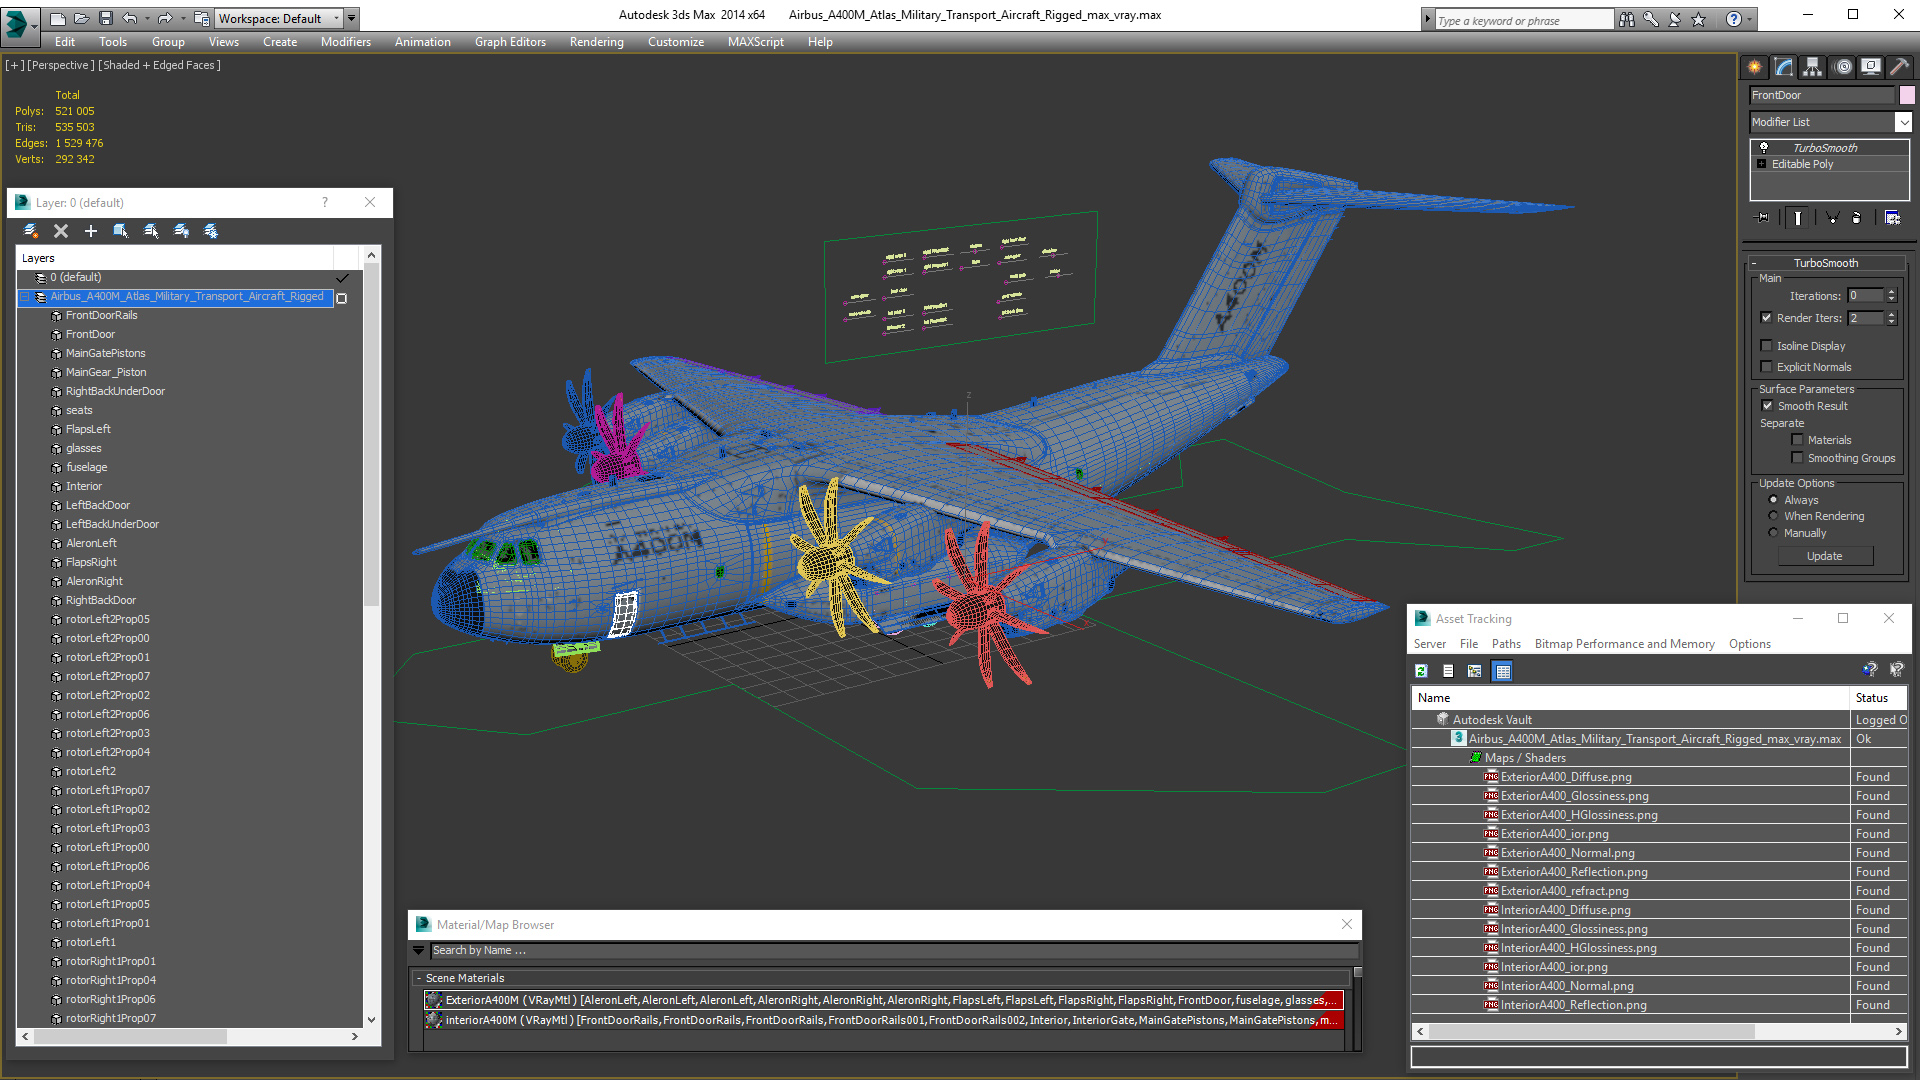Screen dimensions: 1920x1080
Task: Click the Favorites star icon
Action: [x=1699, y=19]
